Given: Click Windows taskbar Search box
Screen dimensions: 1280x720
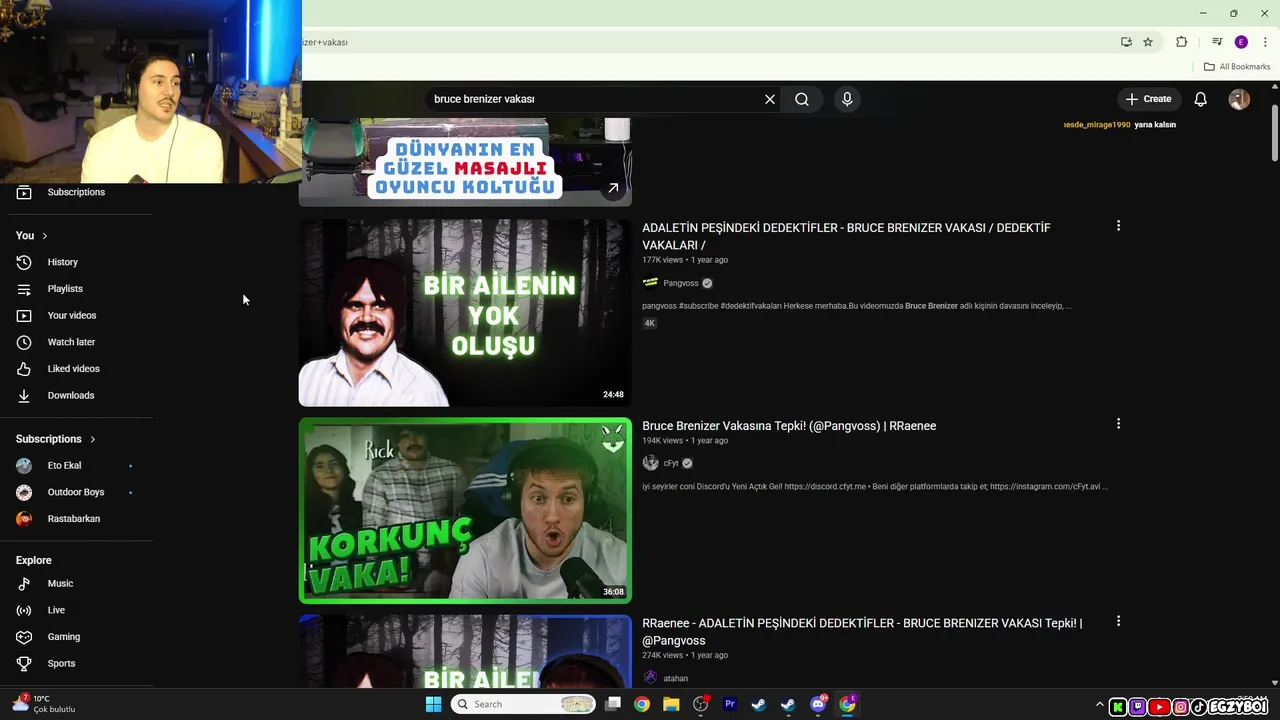Looking at the screenshot, I should [523, 704].
